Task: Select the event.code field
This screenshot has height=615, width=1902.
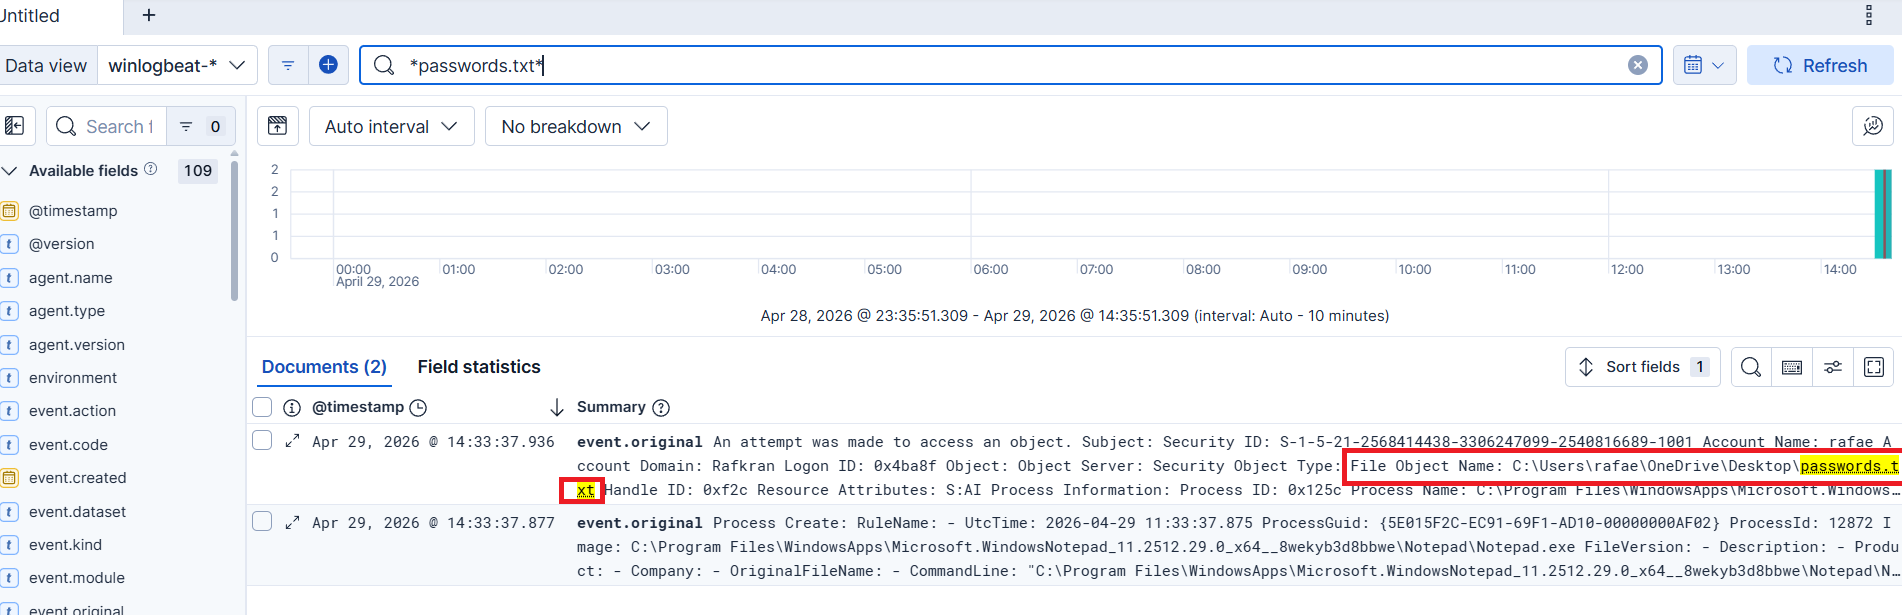Action: tap(68, 445)
